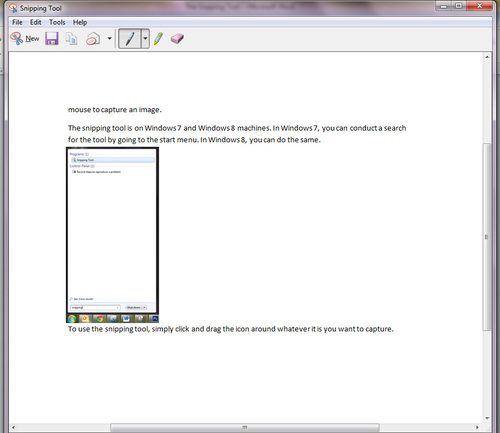Open the Edit menu

coord(36,22)
